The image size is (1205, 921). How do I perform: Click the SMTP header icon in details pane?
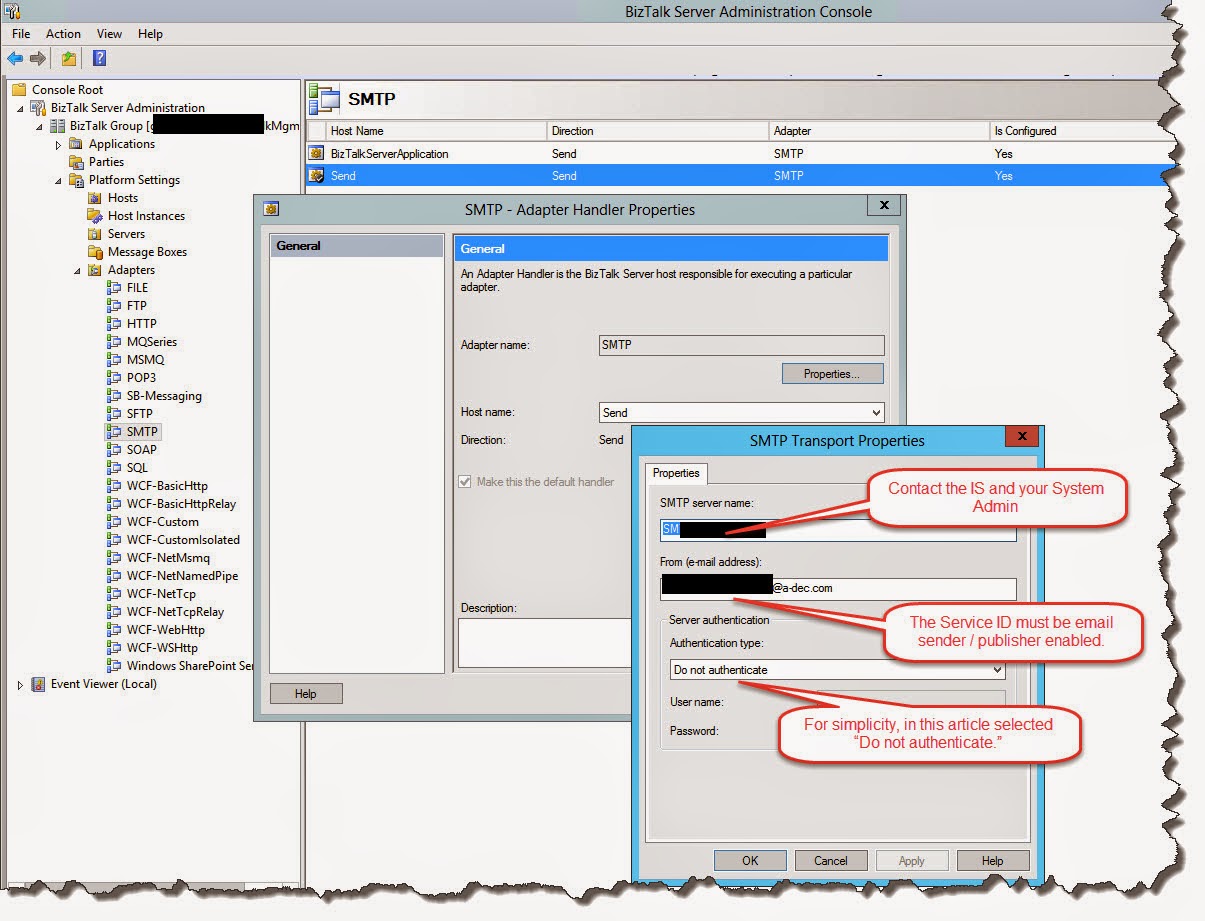324,99
